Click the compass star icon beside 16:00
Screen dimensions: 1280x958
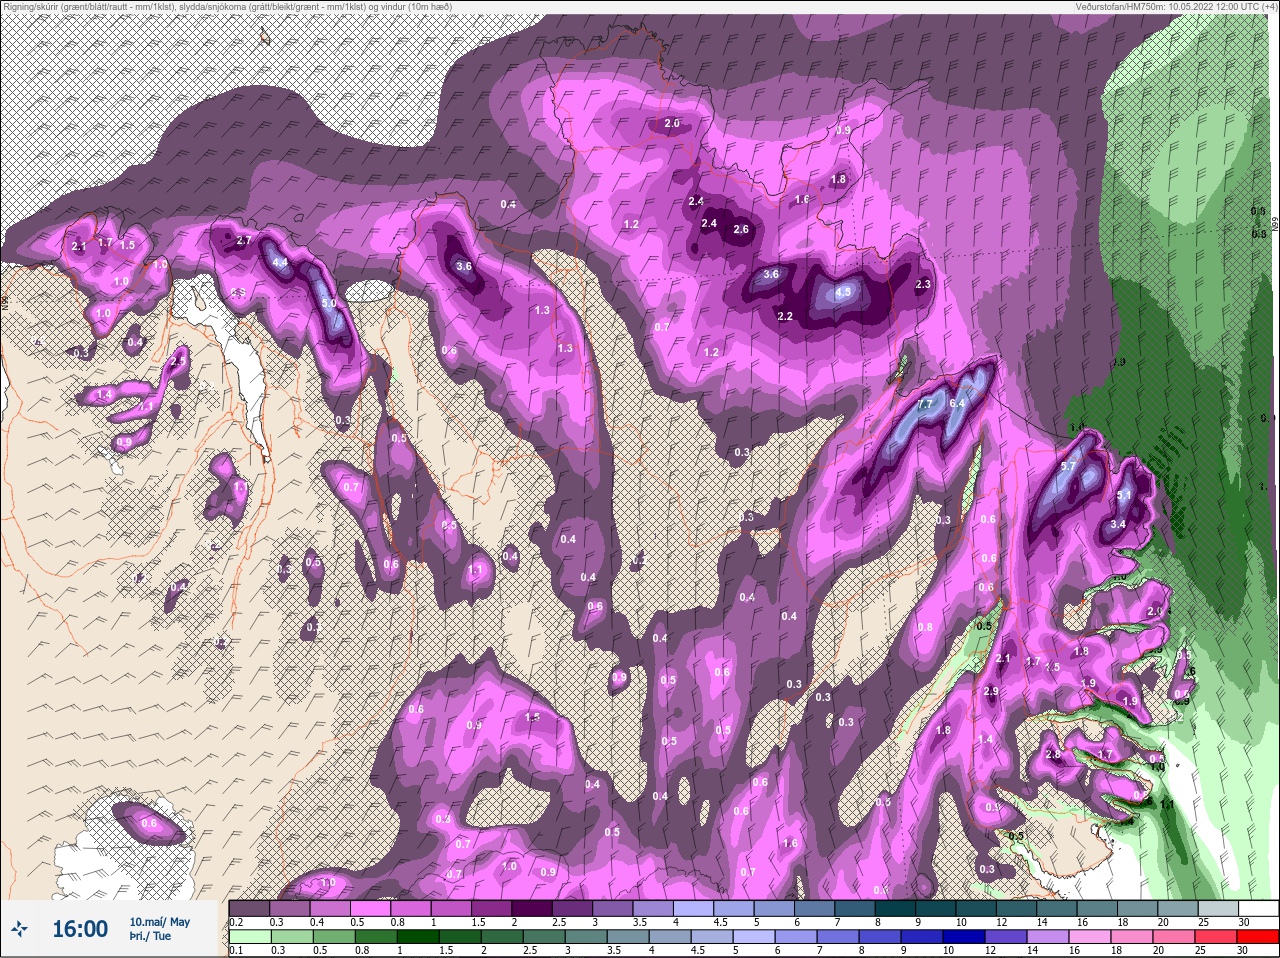19,929
